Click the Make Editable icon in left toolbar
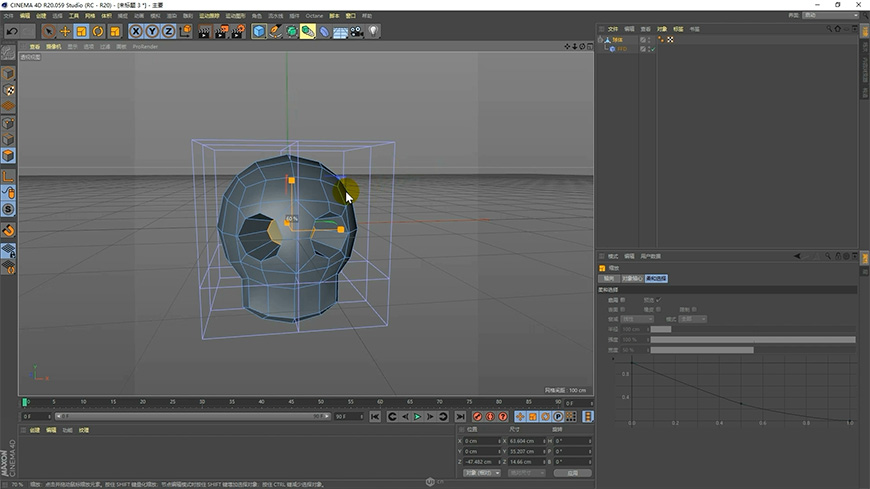The width and height of the screenshot is (870, 489). coord(8,53)
